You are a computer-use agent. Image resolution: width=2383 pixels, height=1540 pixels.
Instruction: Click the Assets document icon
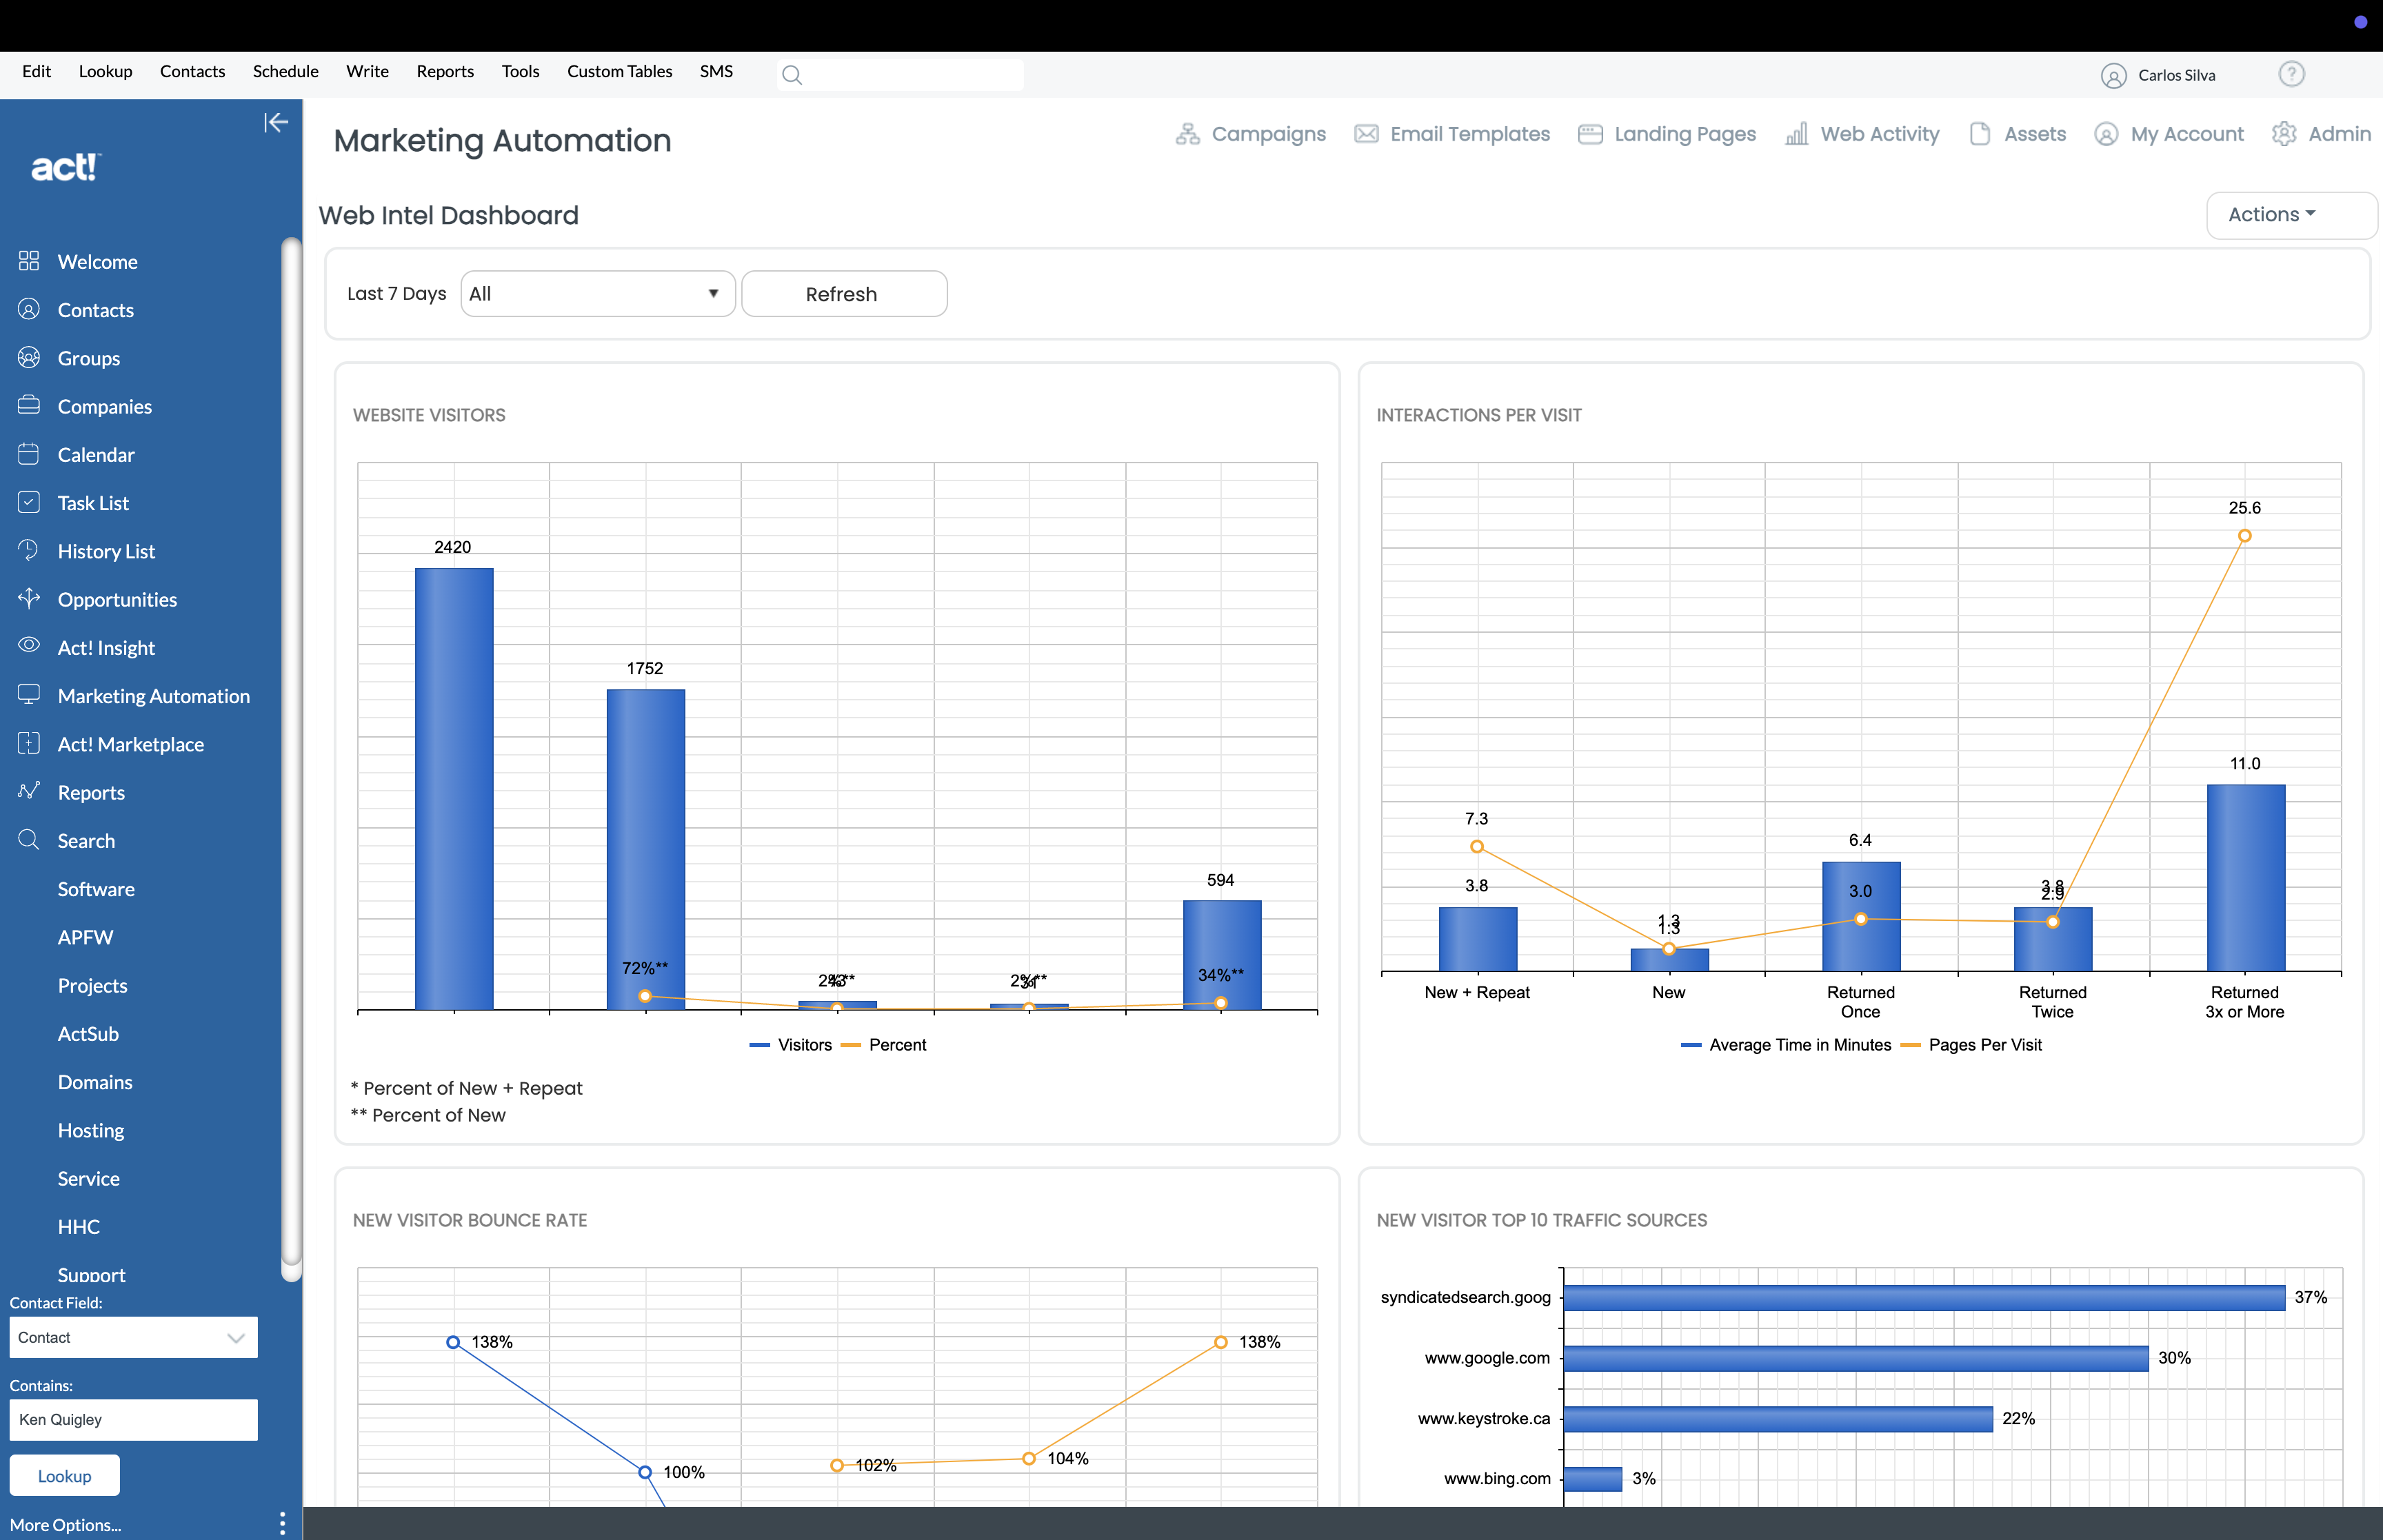(1980, 134)
